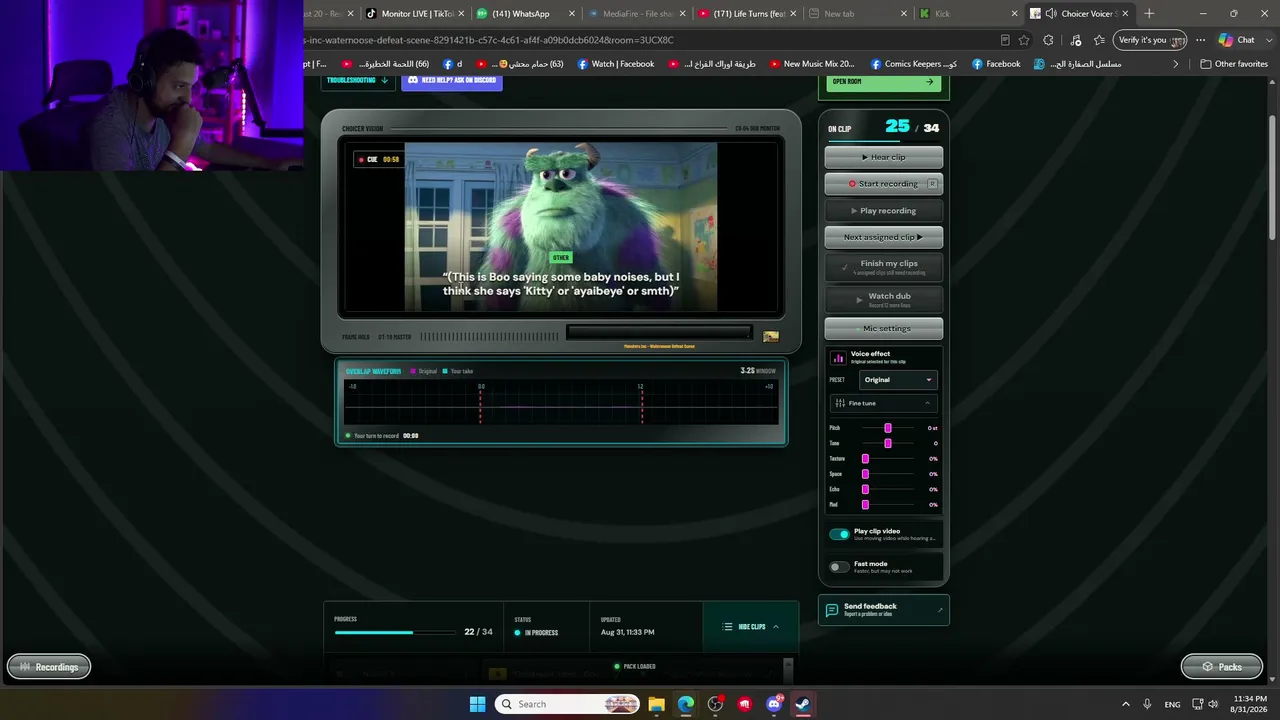Screen dimensions: 1280x720
Task: Open File Explorer from the taskbar
Action: [656, 704]
